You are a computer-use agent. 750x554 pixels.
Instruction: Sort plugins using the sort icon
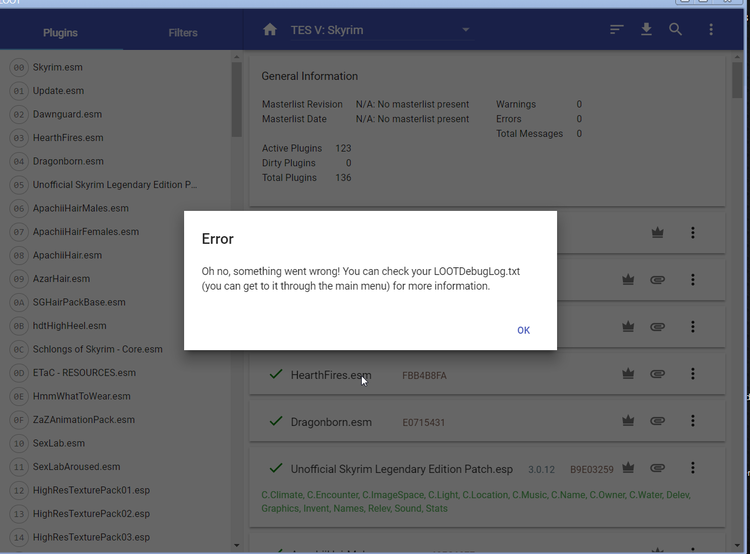[617, 30]
